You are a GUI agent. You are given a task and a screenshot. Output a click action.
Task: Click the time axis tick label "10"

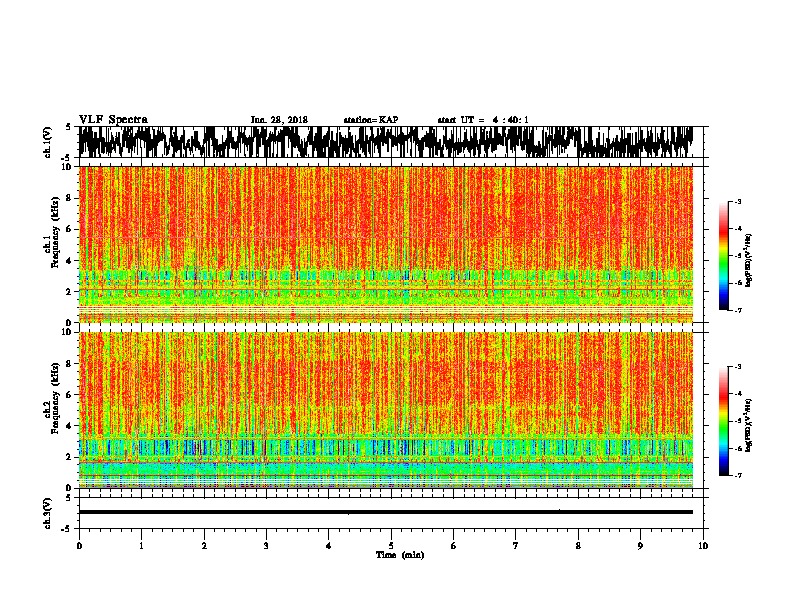pyautogui.click(x=703, y=546)
